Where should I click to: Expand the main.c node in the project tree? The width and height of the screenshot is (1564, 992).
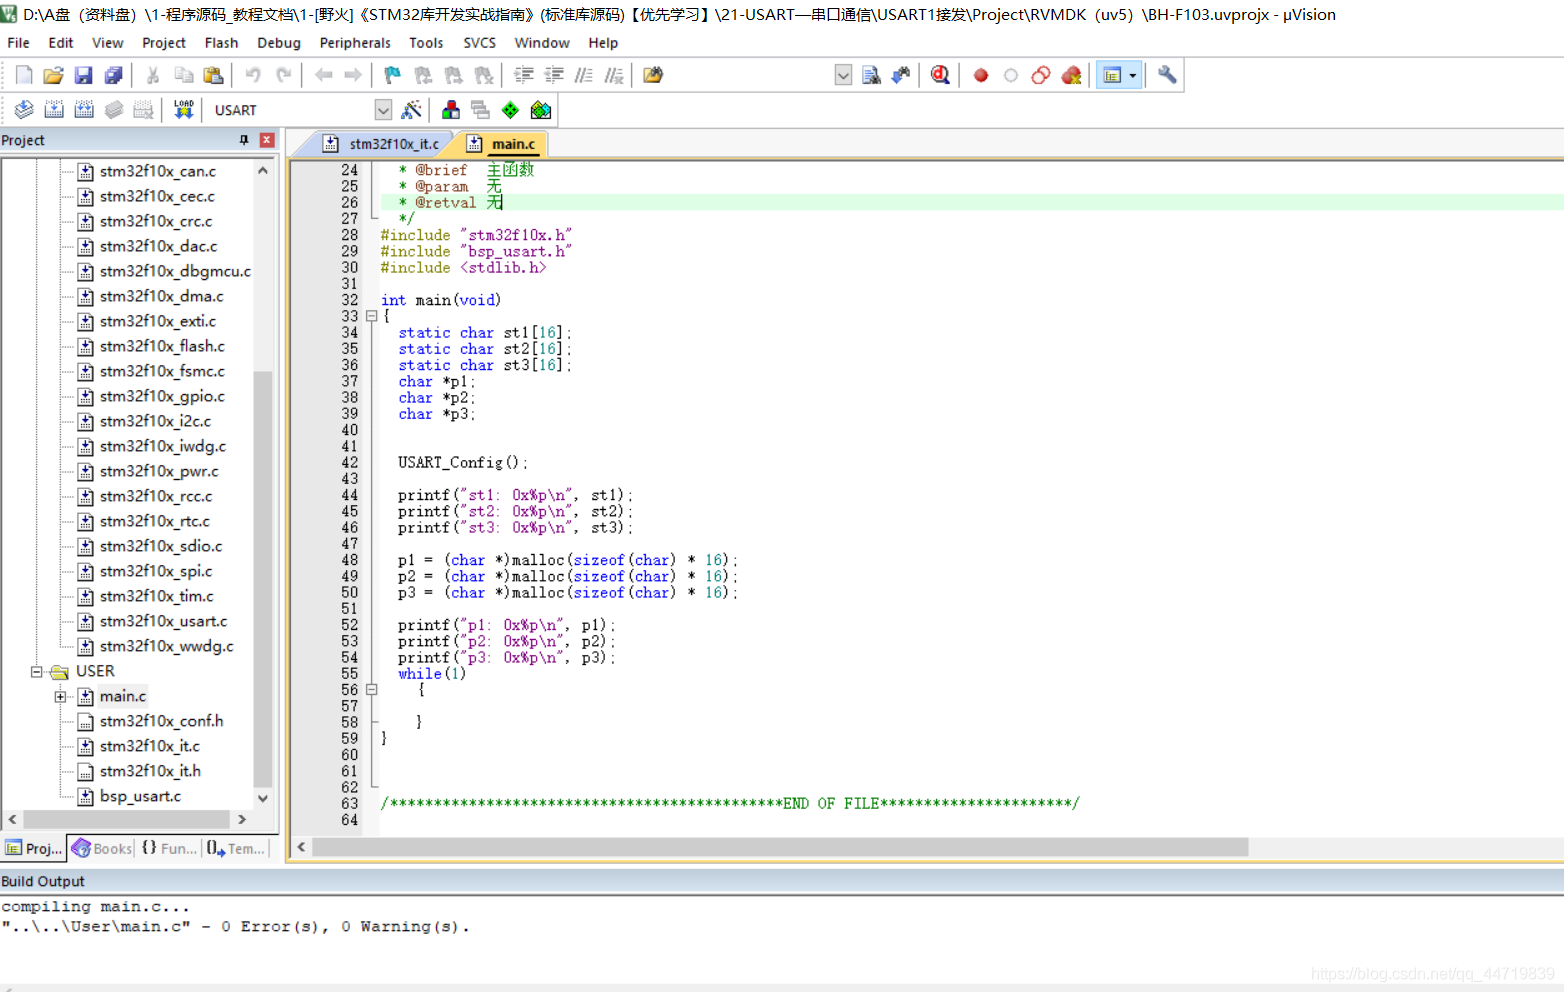tap(61, 697)
